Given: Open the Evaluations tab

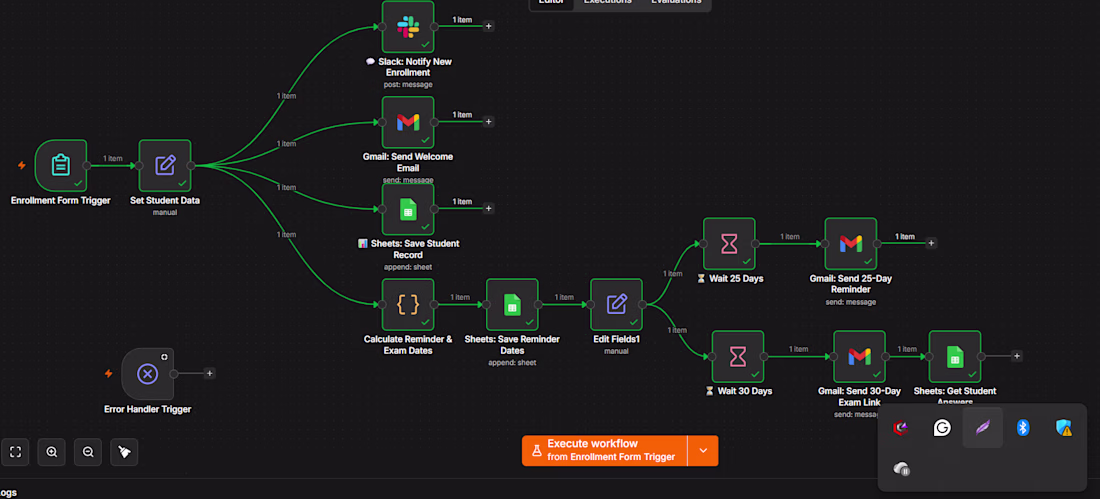Looking at the screenshot, I should [676, 3].
